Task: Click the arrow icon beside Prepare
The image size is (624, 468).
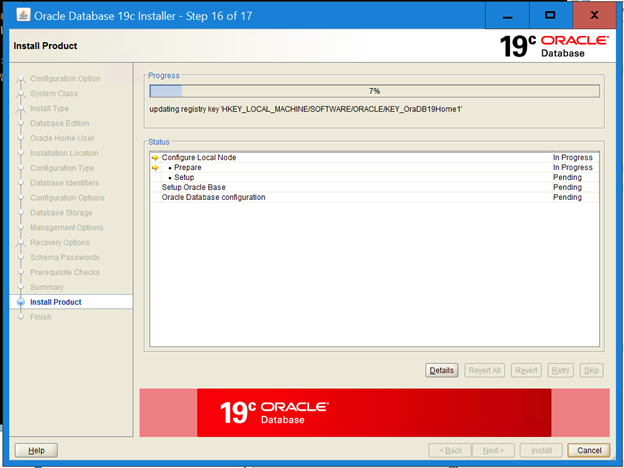Action: coord(155,168)
